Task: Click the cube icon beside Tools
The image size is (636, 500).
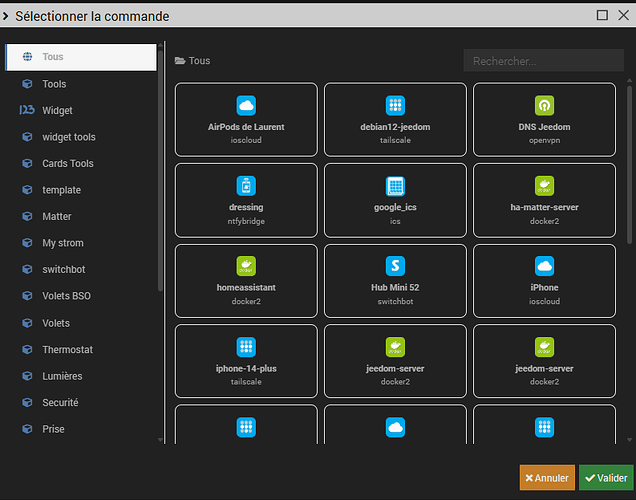Action: pyautogui.click(x=27, y=84)
